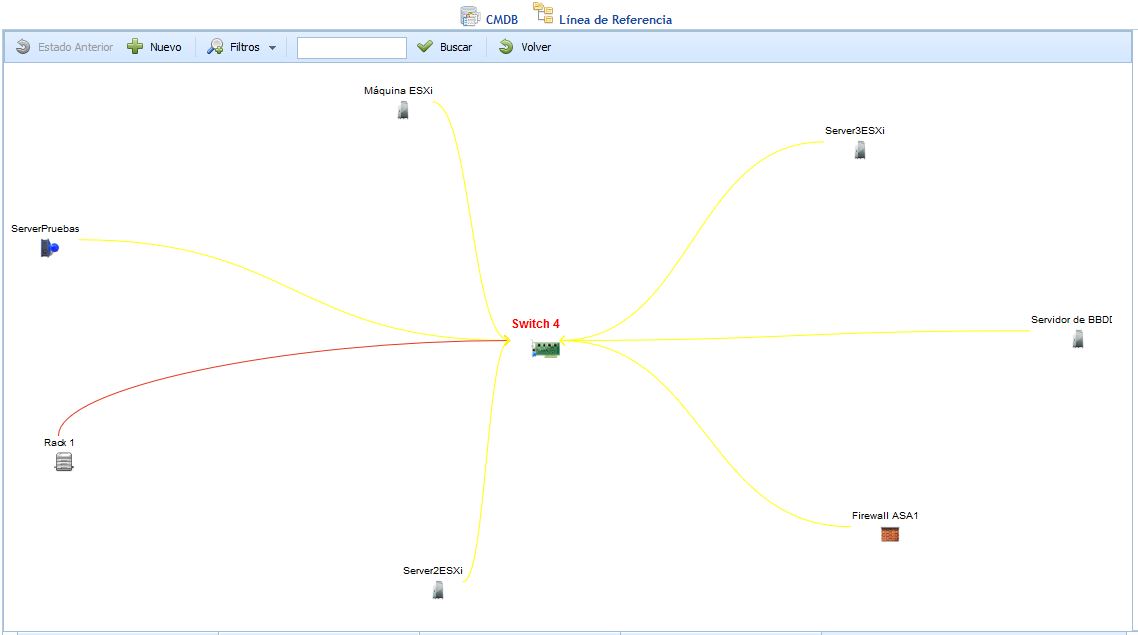This screenshot has height=635, width=1138.
Task: Select the Server3ESXi node icon
Action: (859, 150)
